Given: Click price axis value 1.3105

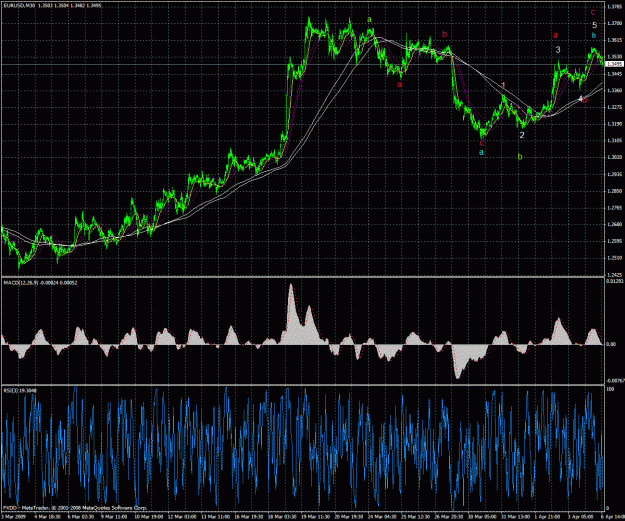Looking at the screenshot, I should [614, 141].
